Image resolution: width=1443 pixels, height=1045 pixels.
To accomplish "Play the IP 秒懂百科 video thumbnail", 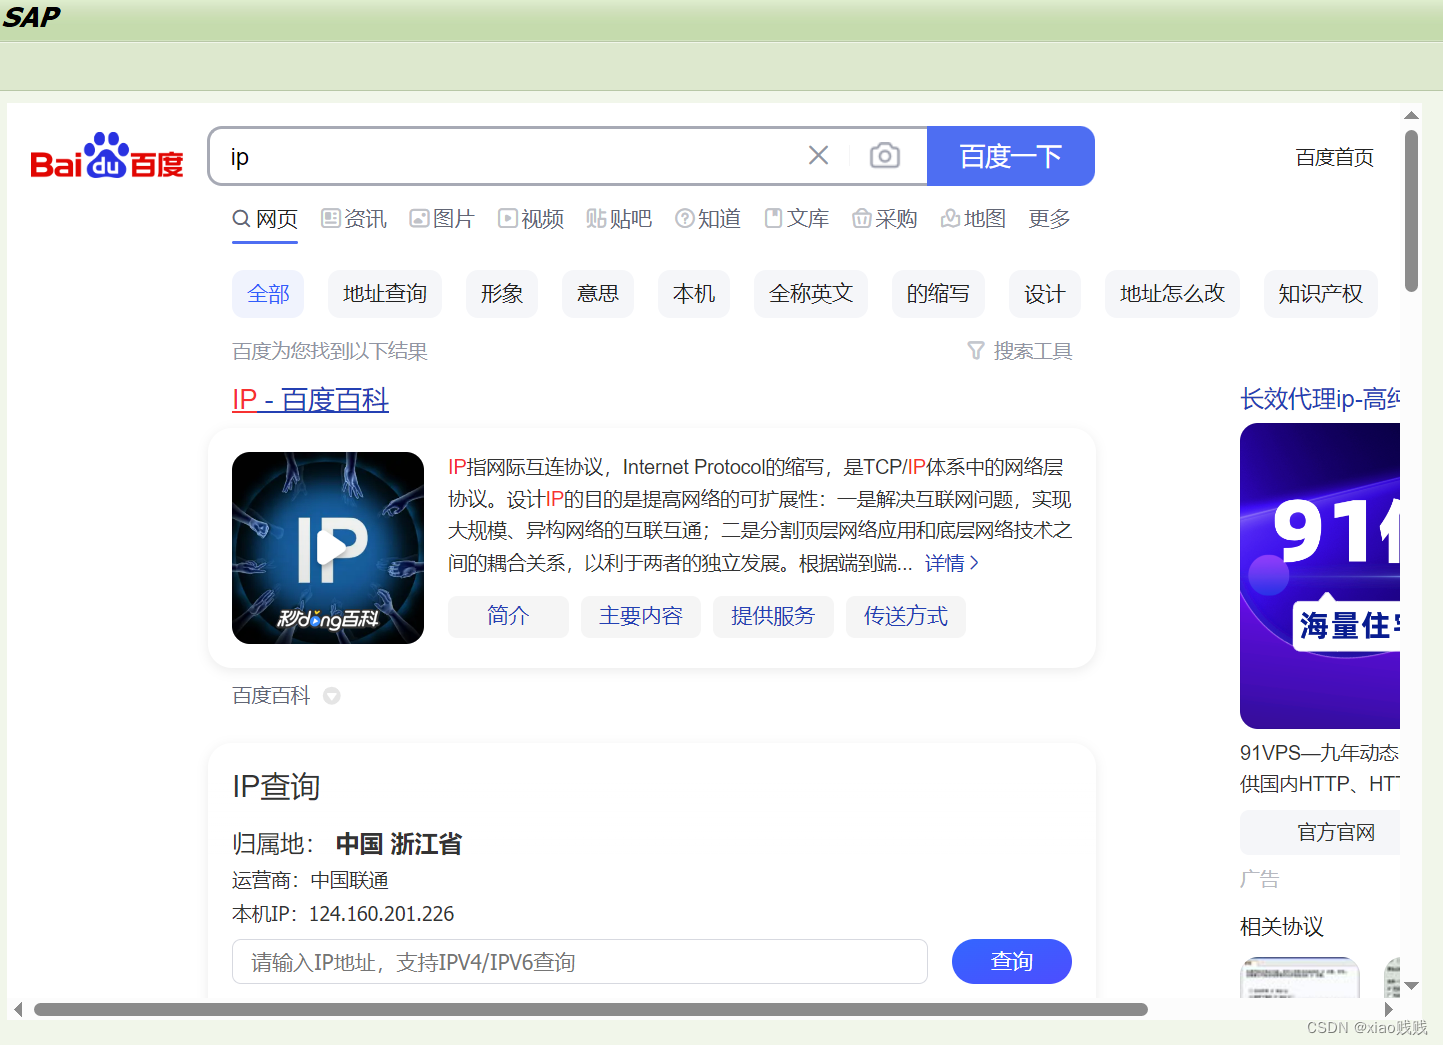I will pyautogui.click(x=328, y=548).
